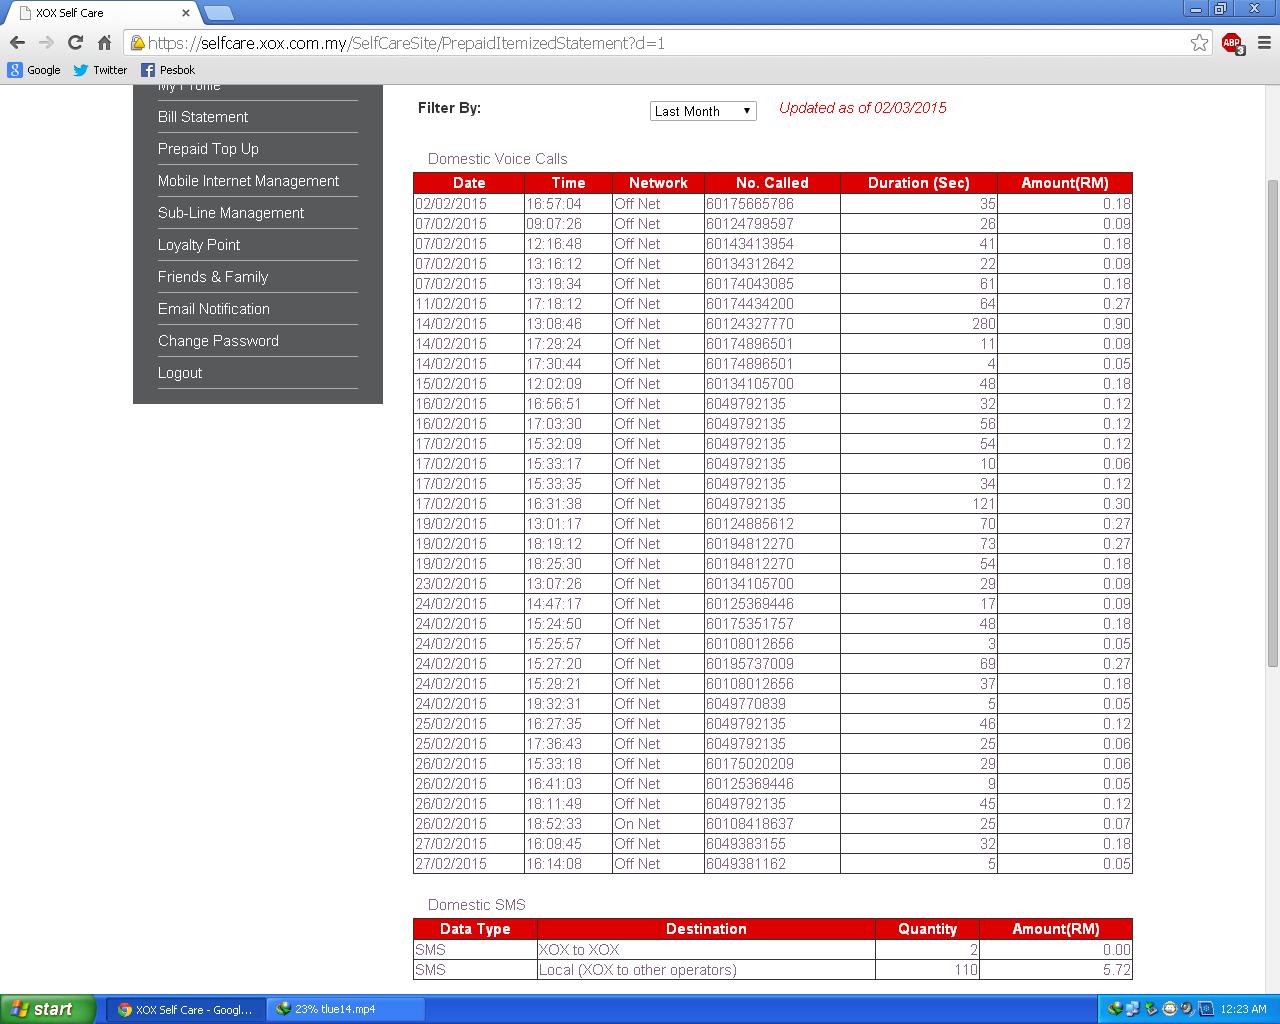The height and width of the screenshot is (1024, 1280).
Task: Click the No. Called column header
Action: pos(772,183)
